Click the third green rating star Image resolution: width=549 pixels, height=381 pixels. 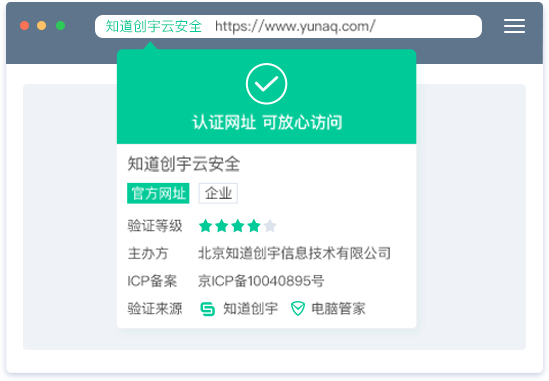pos(238,226)
